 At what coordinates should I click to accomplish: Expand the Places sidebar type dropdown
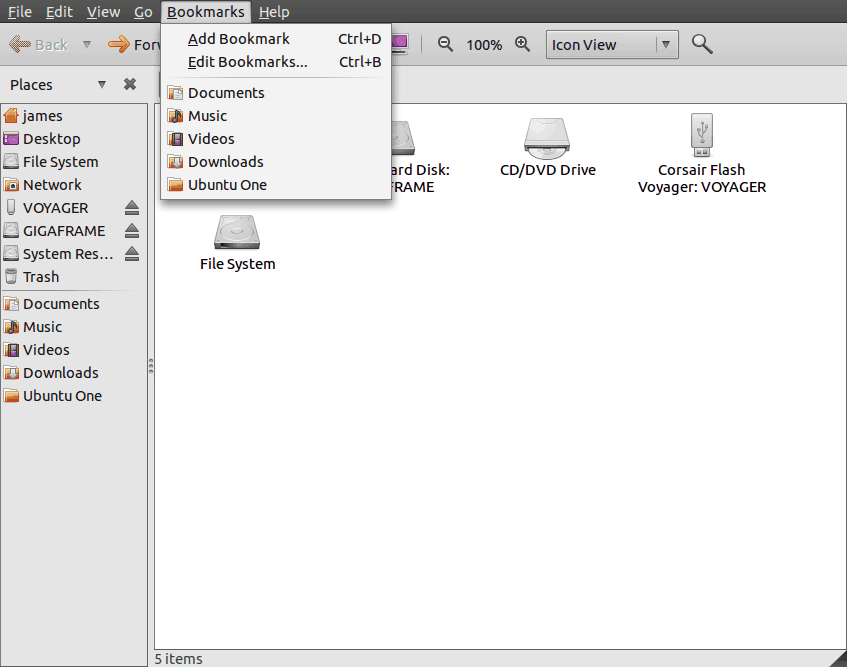tap(102, 85)
